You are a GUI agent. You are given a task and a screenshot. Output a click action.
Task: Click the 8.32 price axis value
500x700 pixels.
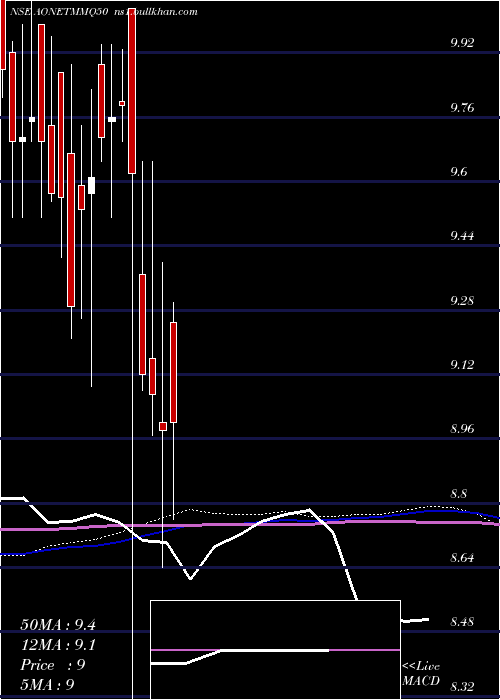click(x=462, y=686)
